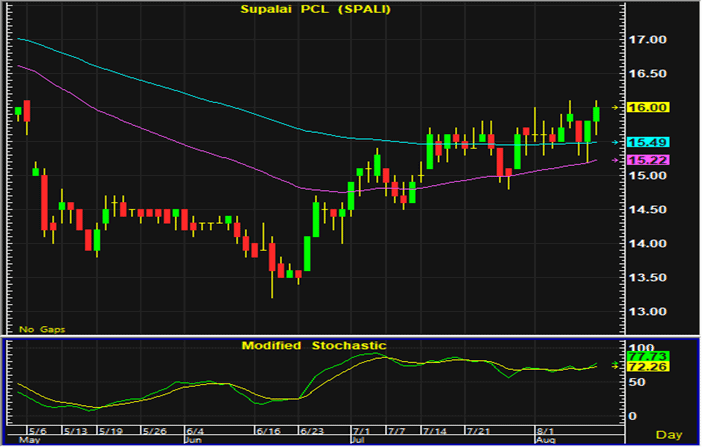
Task: Click the Modified Stochastic panel title
Action: pyautogui.click(x=313, y=346)
